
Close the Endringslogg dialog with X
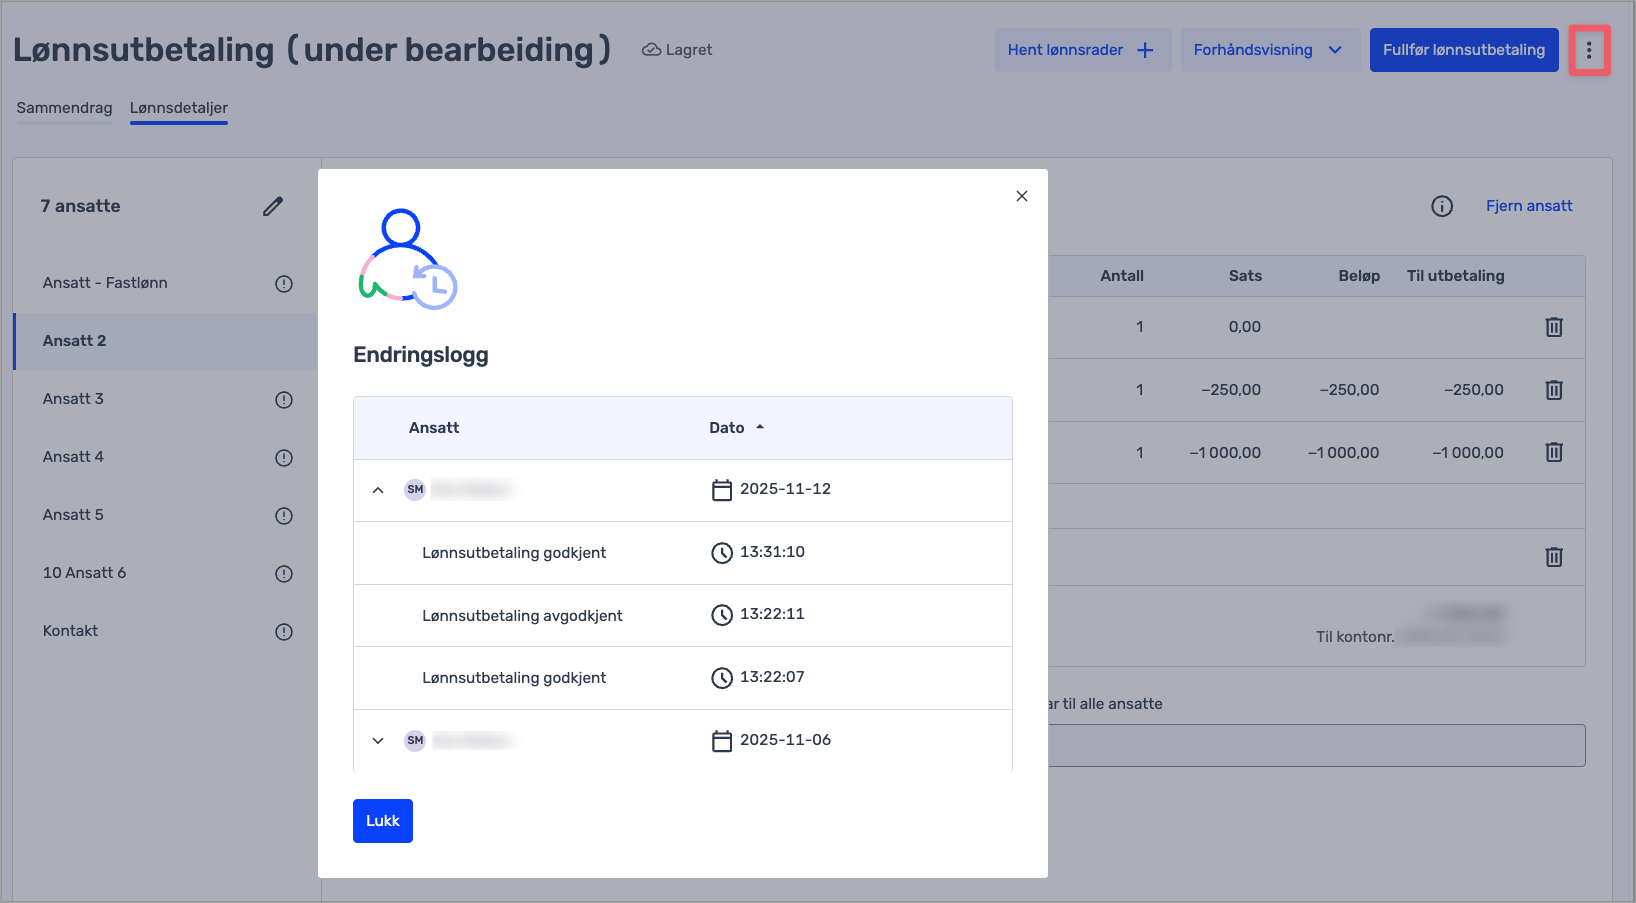(1021, 196)
